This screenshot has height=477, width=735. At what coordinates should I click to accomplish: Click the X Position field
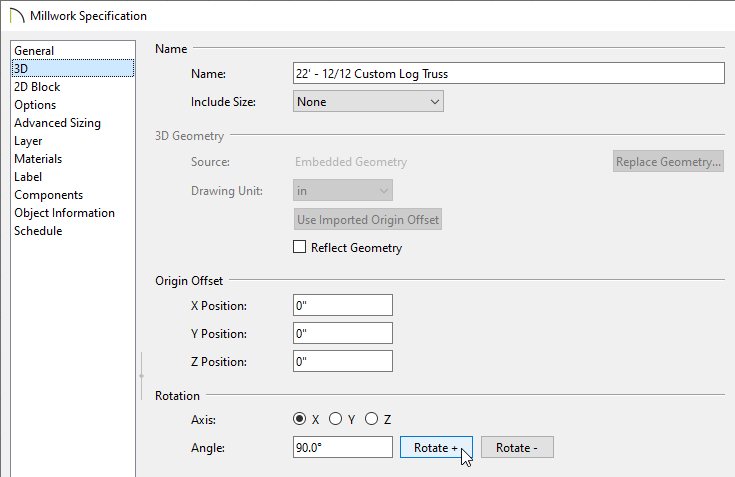click(x=343, y=306)
